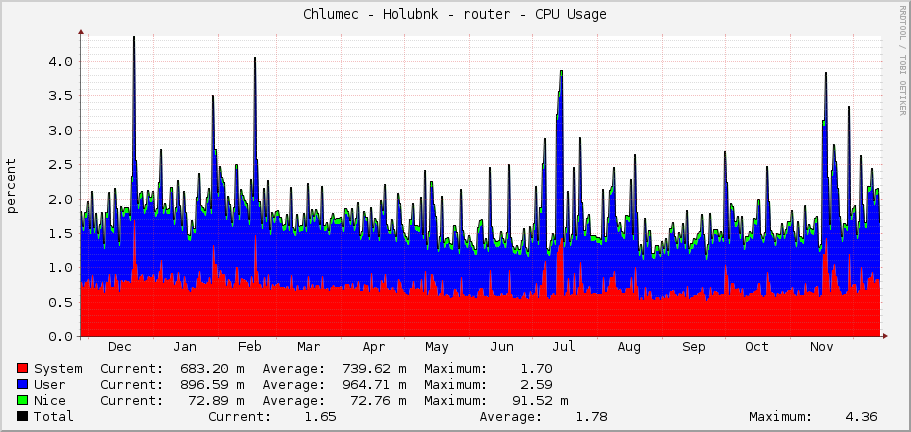Select the Nov label on time axis
The height and width of the screenshot is (432, 911).
822,347
